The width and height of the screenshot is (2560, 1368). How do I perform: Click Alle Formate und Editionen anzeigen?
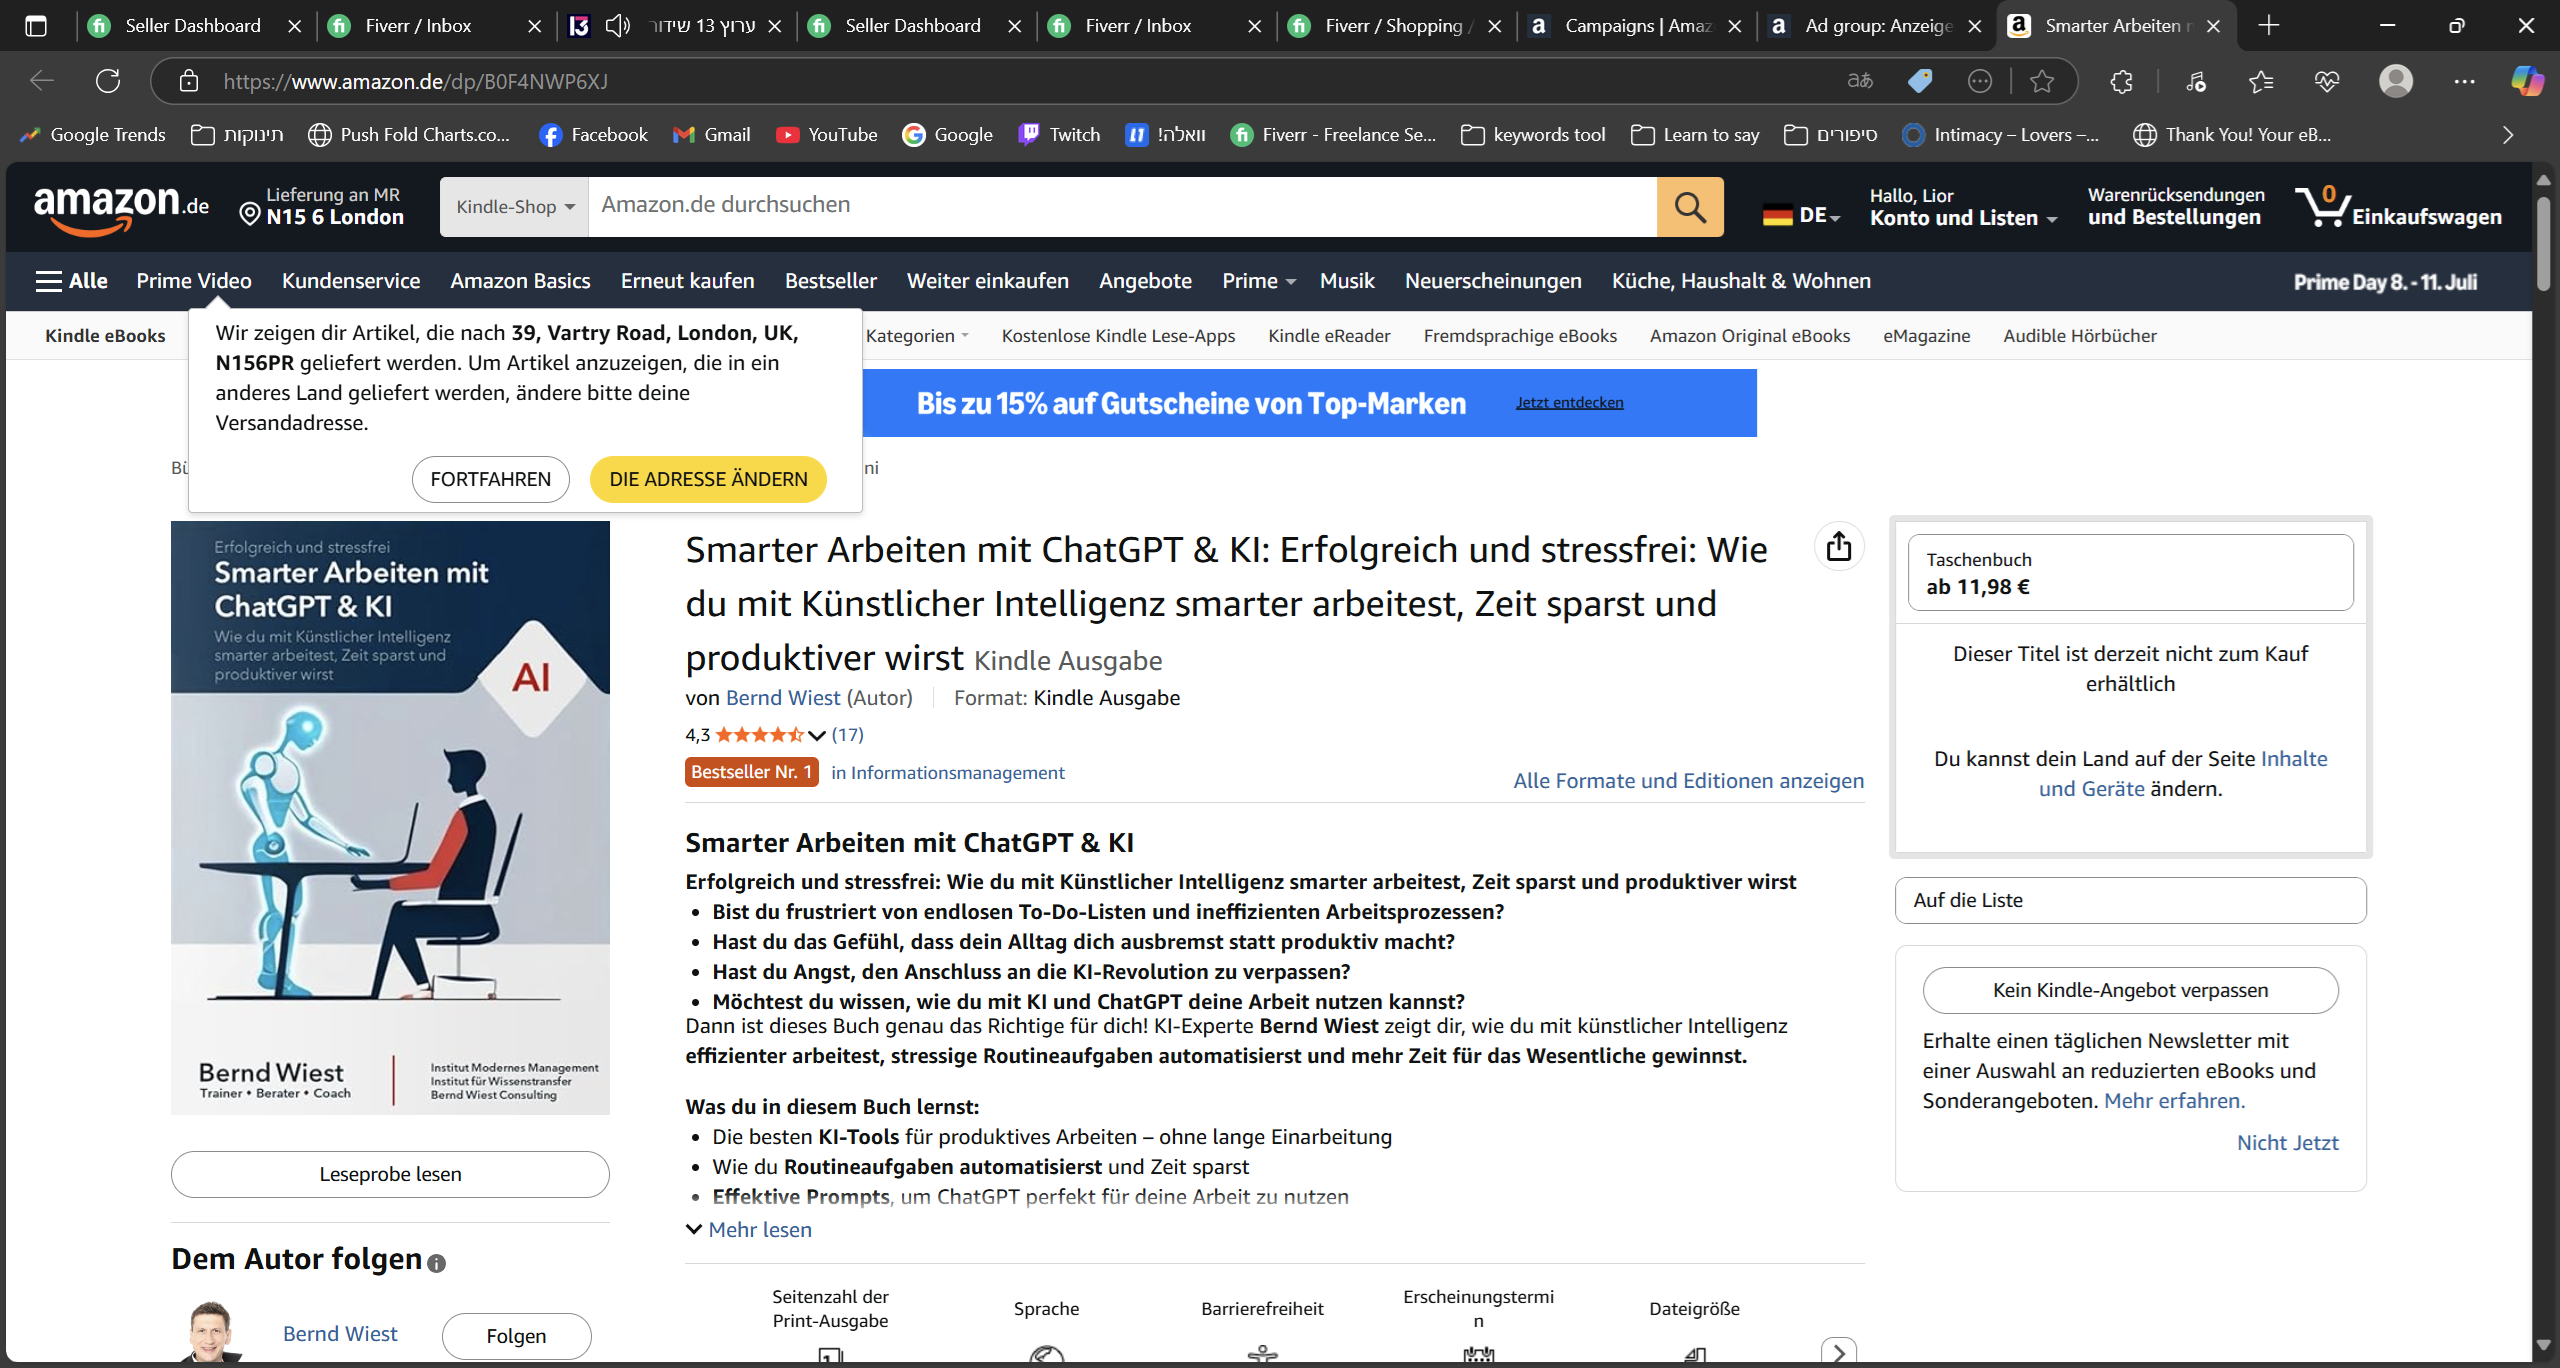1689,781
